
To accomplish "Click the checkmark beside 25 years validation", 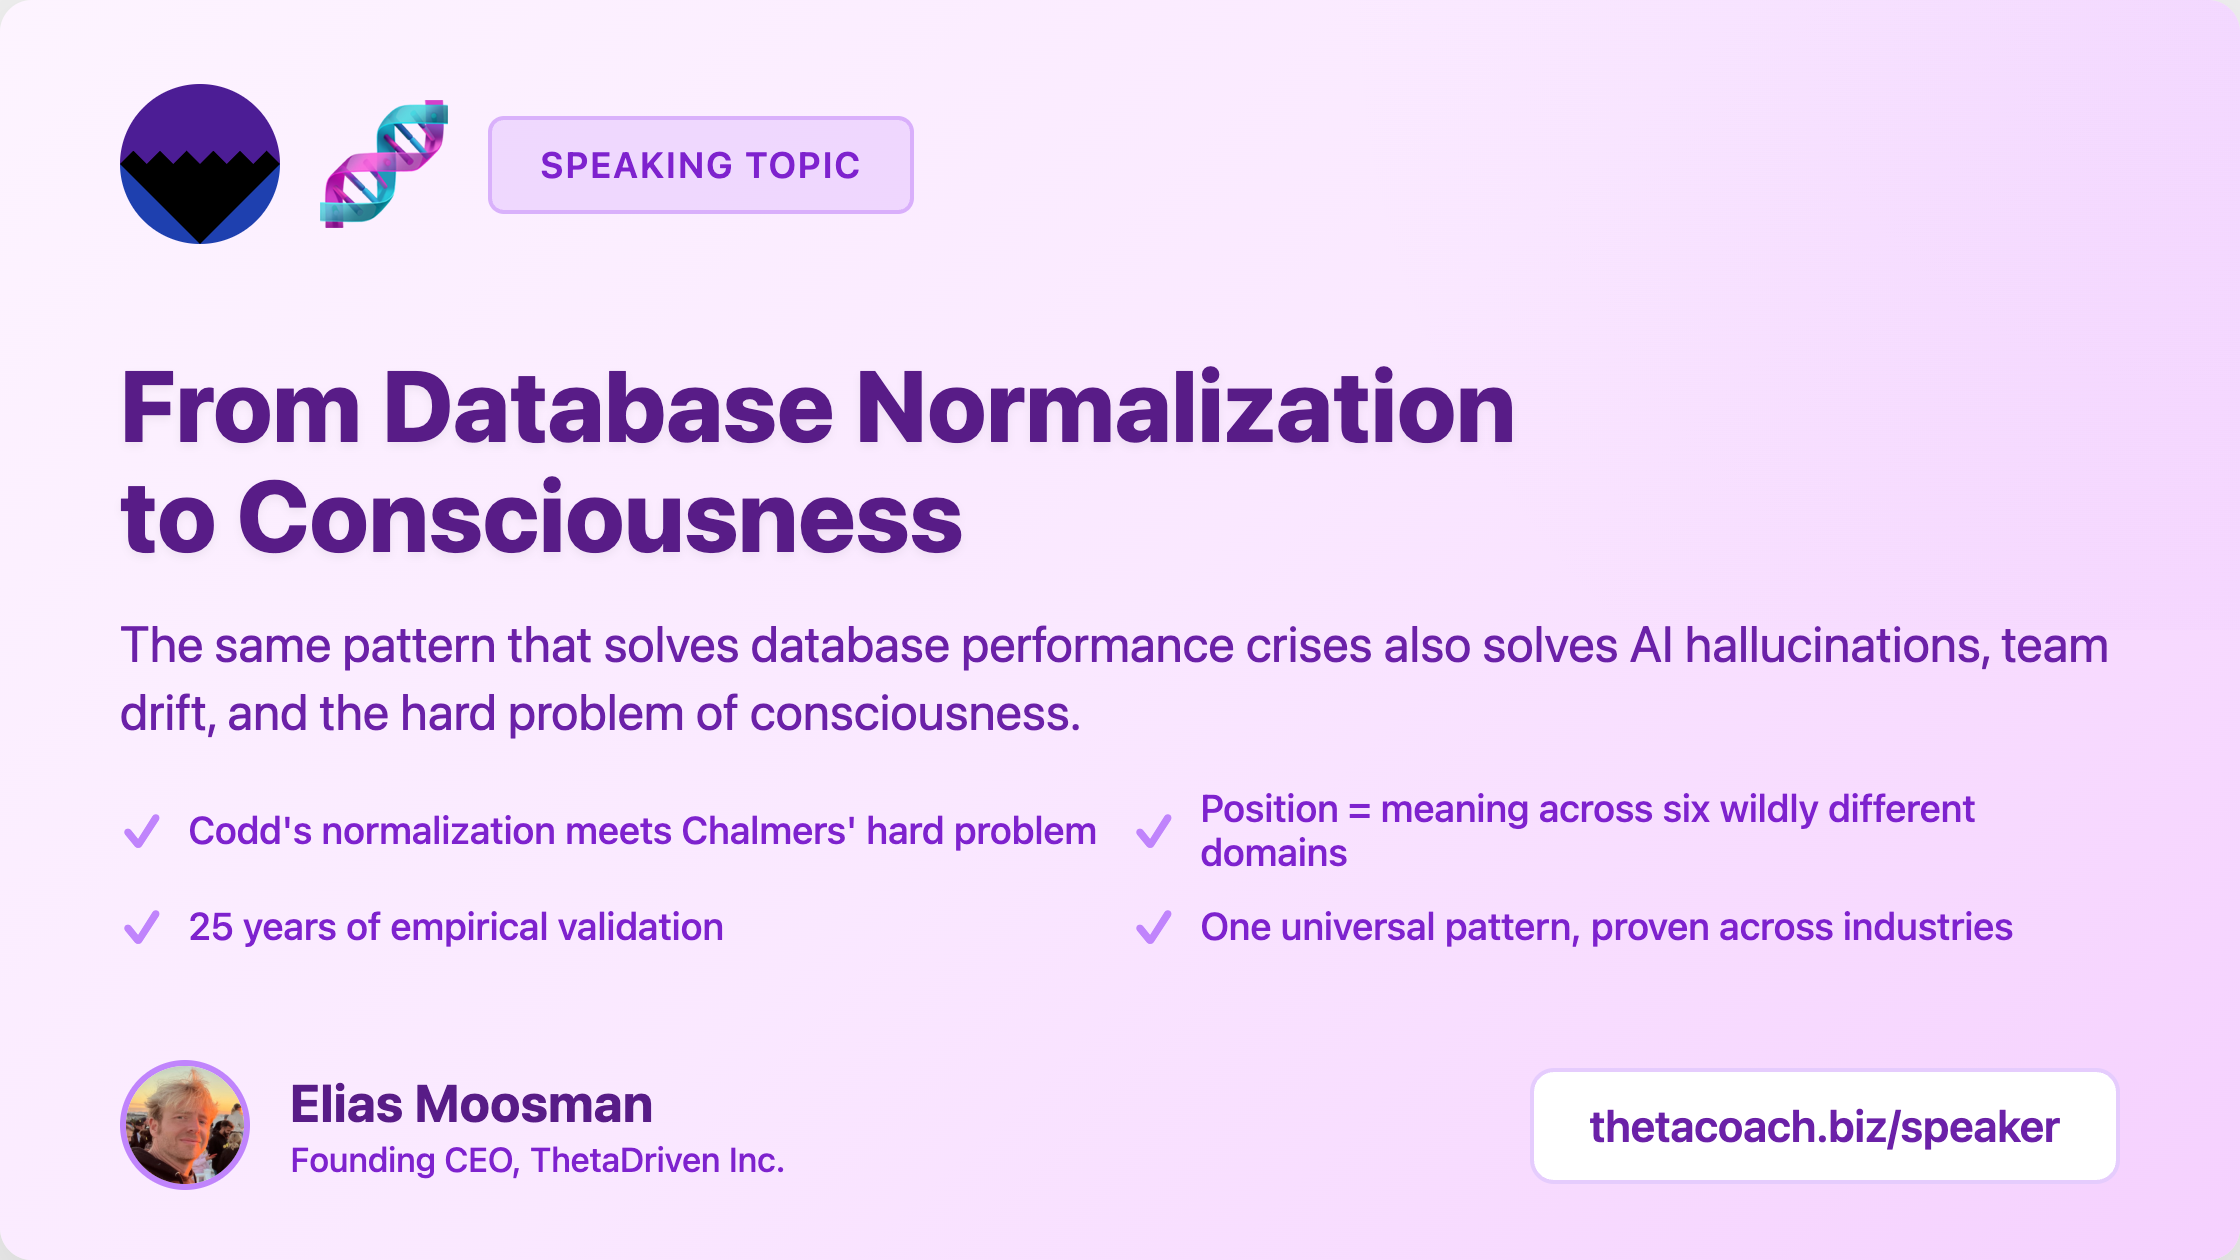I will point(141,927).
